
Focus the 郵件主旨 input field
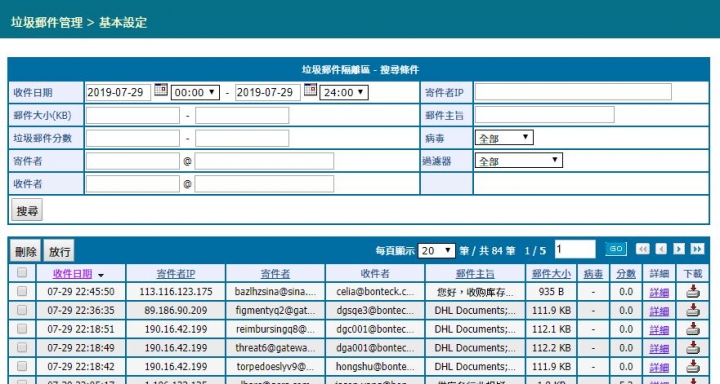point(545,115)
